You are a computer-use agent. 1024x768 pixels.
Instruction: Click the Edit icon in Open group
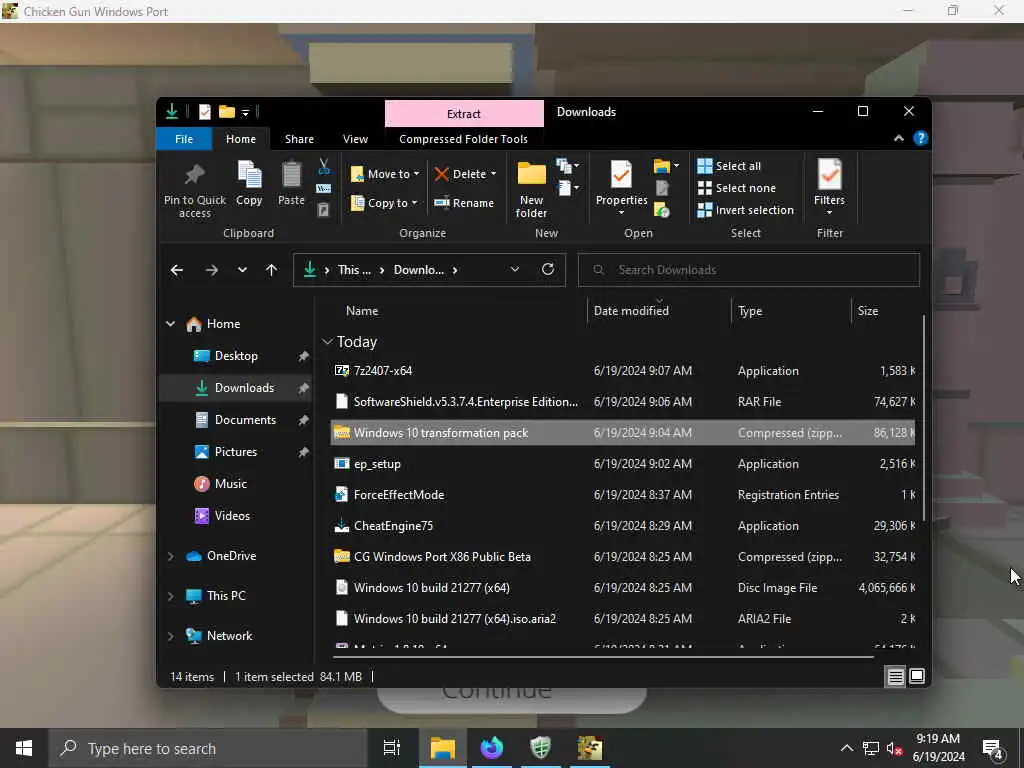pos(662,188)
